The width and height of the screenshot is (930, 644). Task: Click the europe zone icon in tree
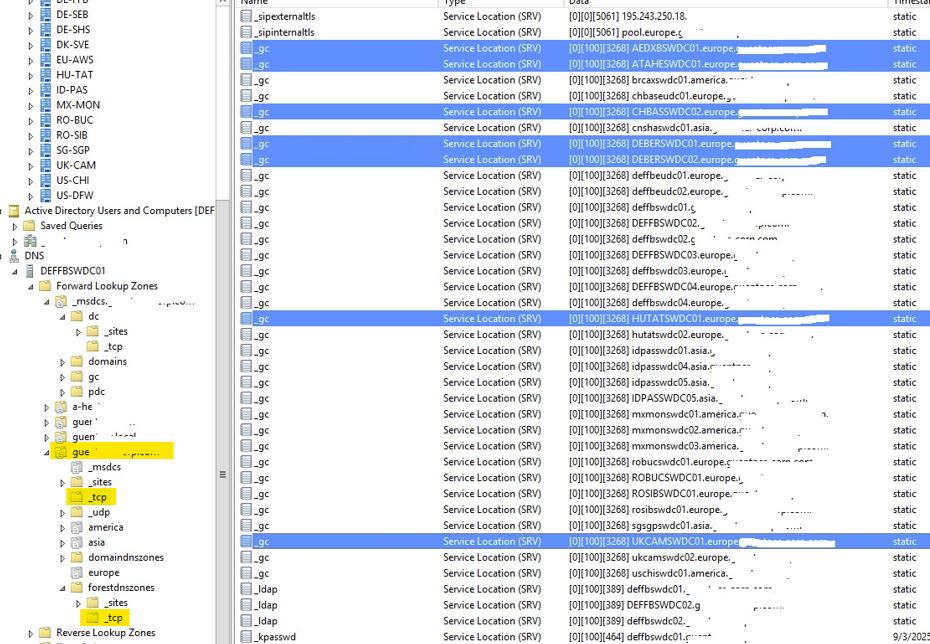tap(77, 573)
